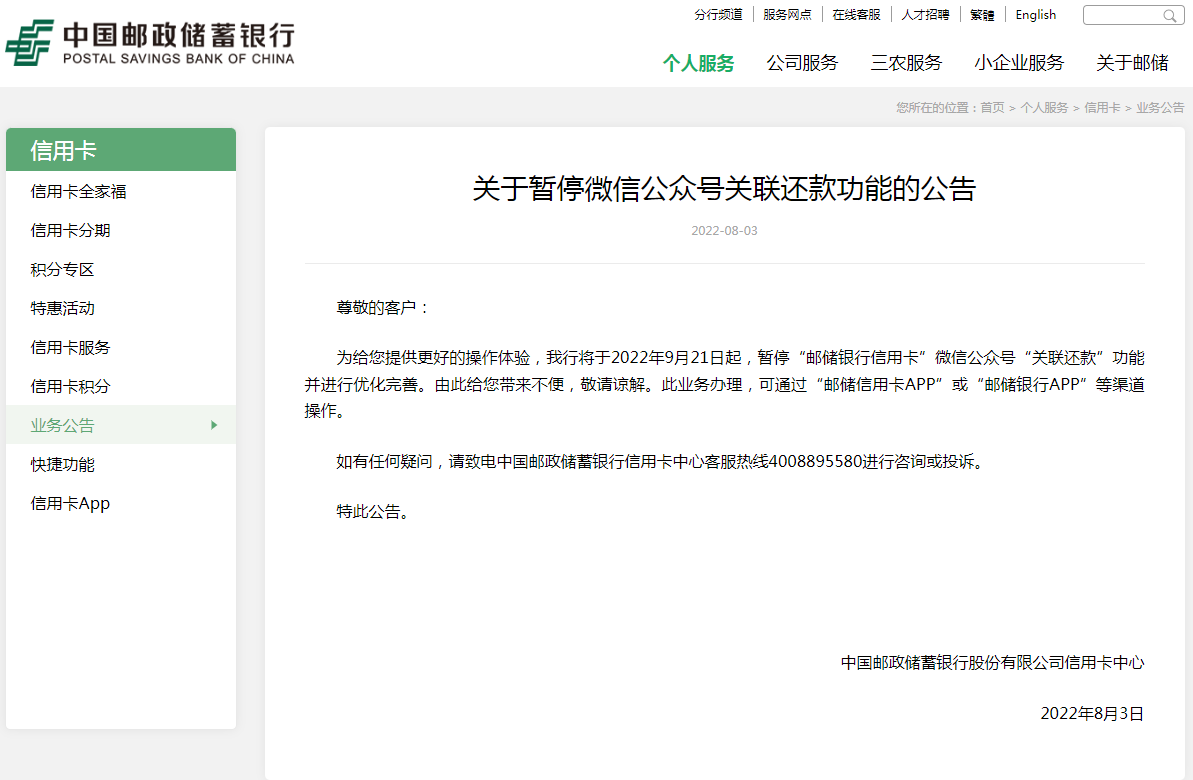Click the search input field
Image resolution: width=1193 pixels, height=780 pixels.
click(1121, 16)
